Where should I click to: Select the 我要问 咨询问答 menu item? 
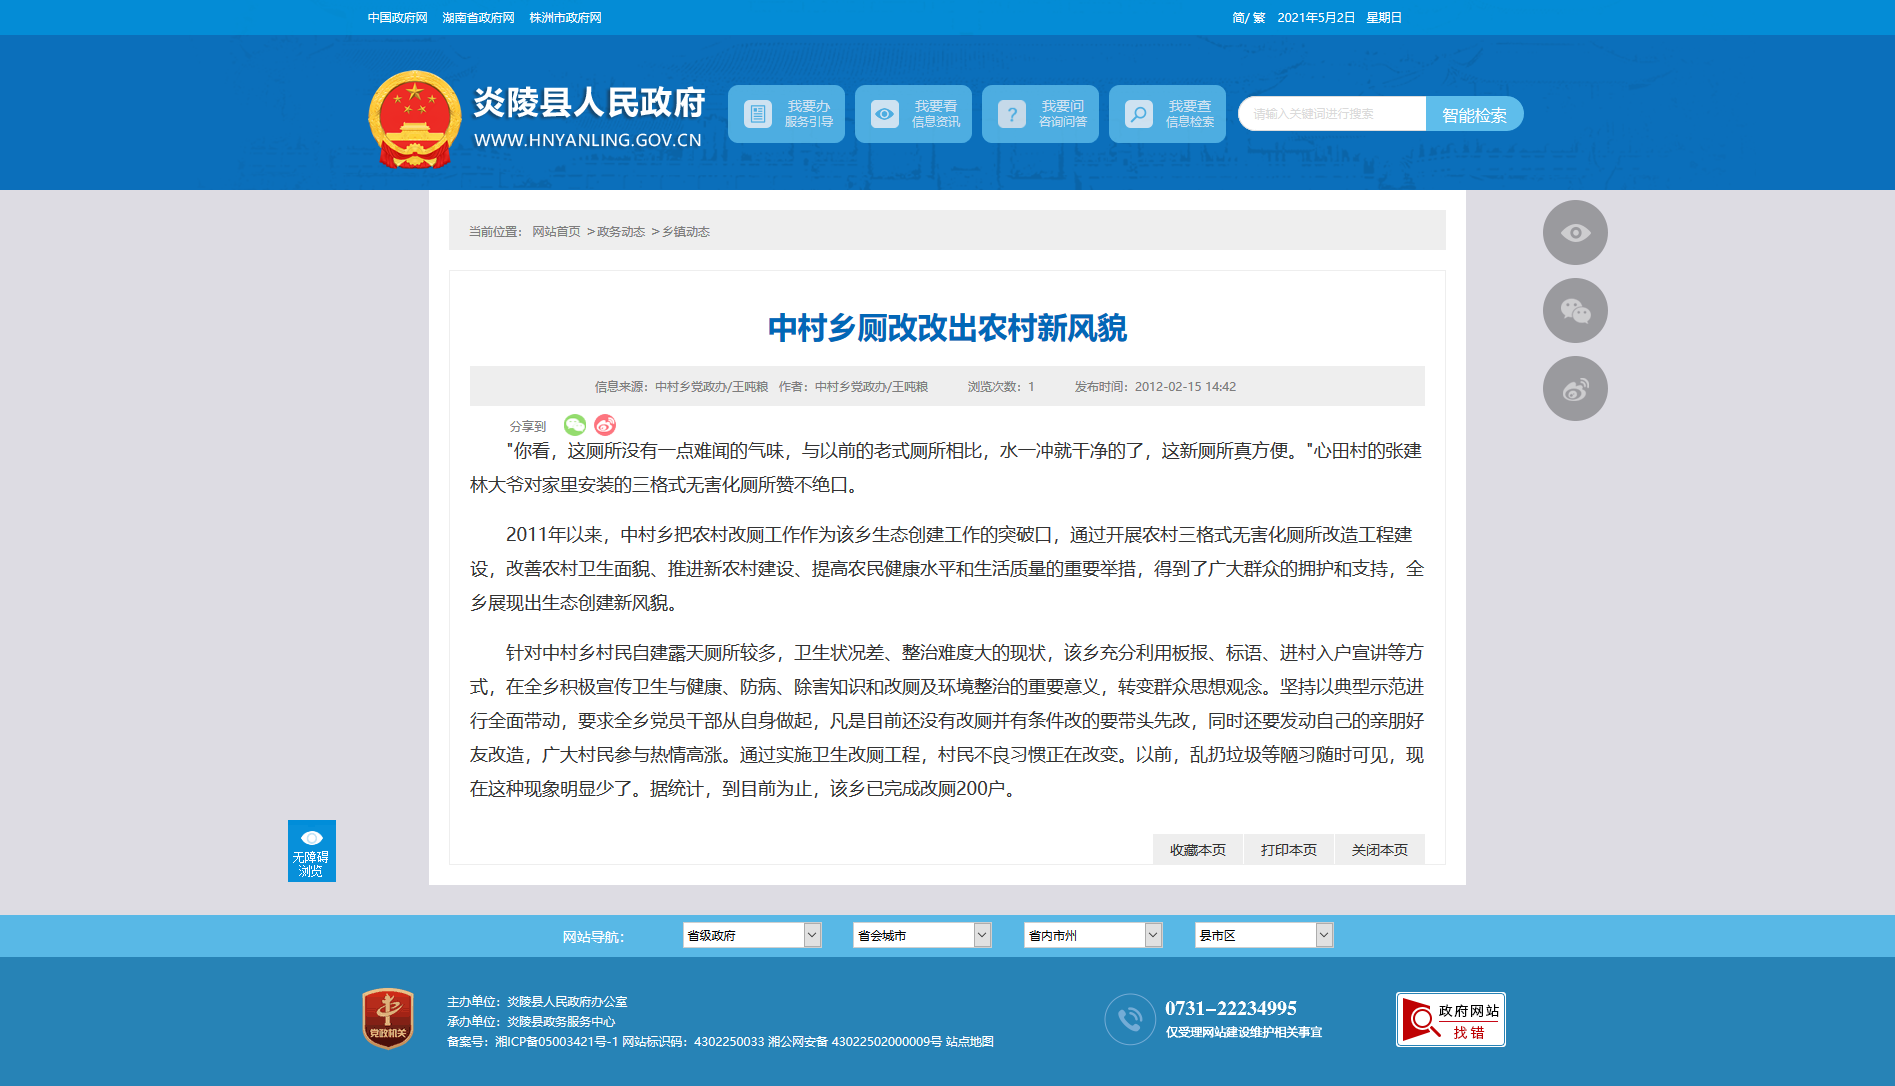[1040, 114]
